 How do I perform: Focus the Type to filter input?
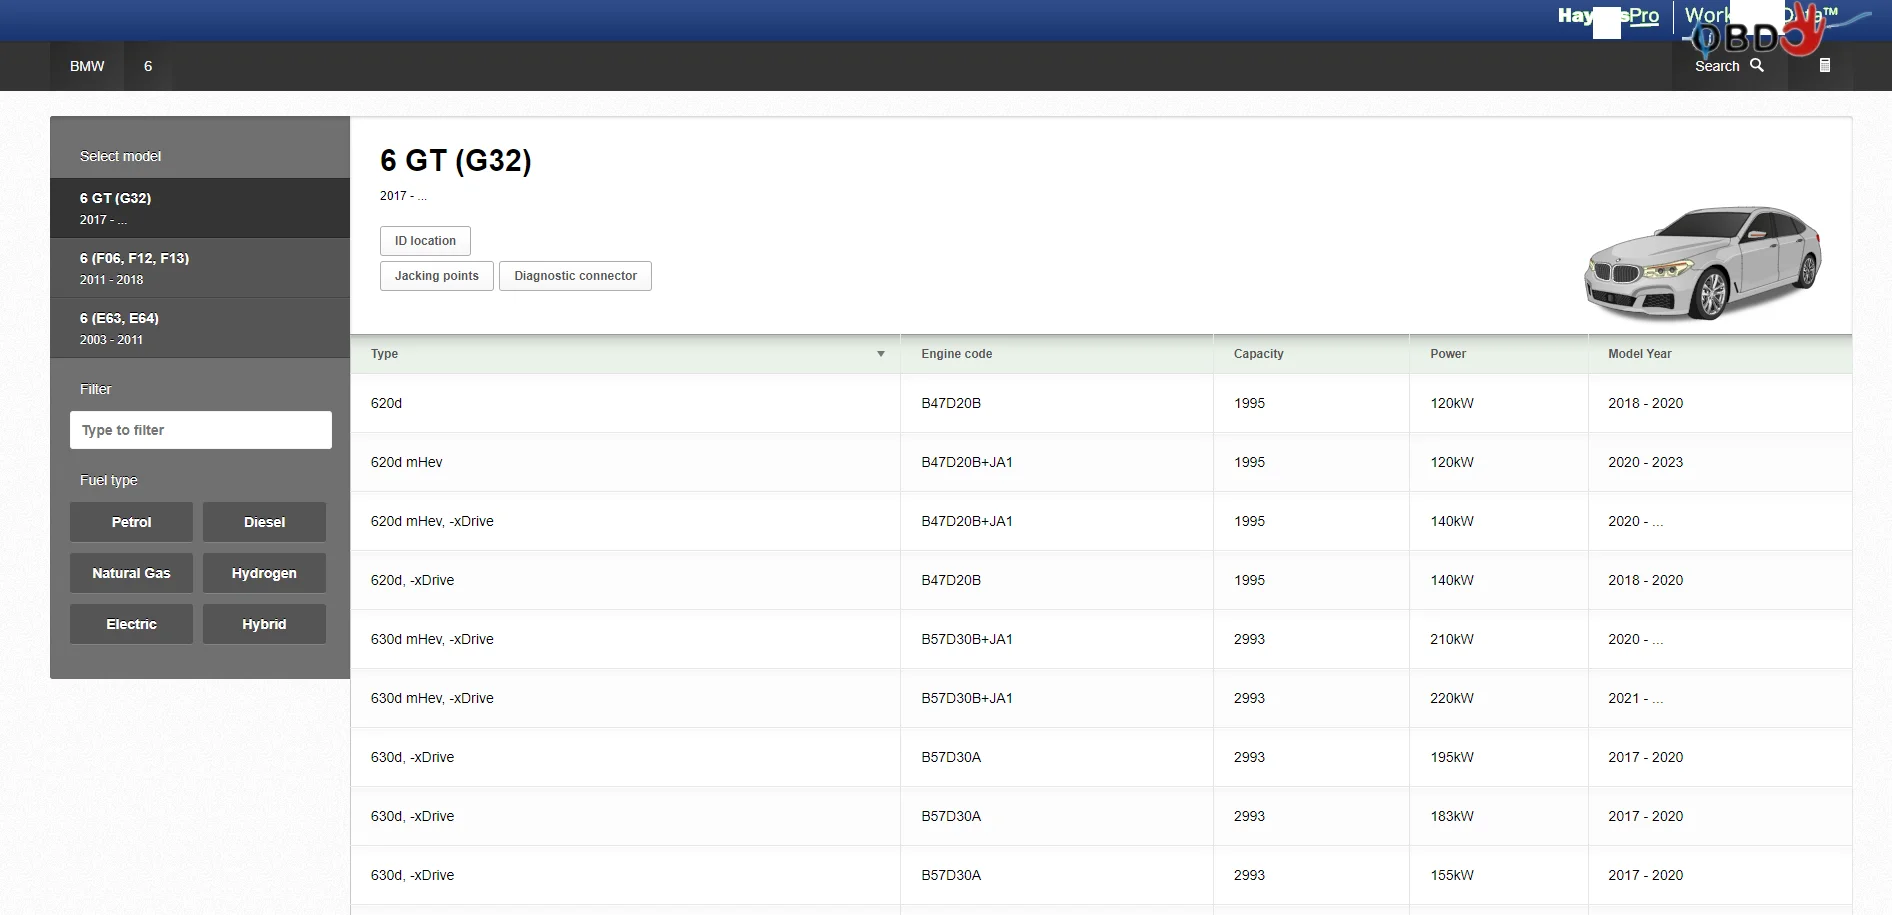coord(200,430)
